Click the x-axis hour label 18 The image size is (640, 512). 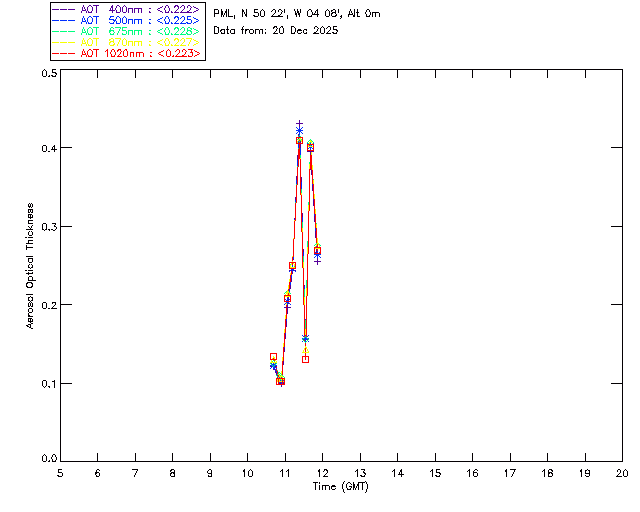[547, 473]
